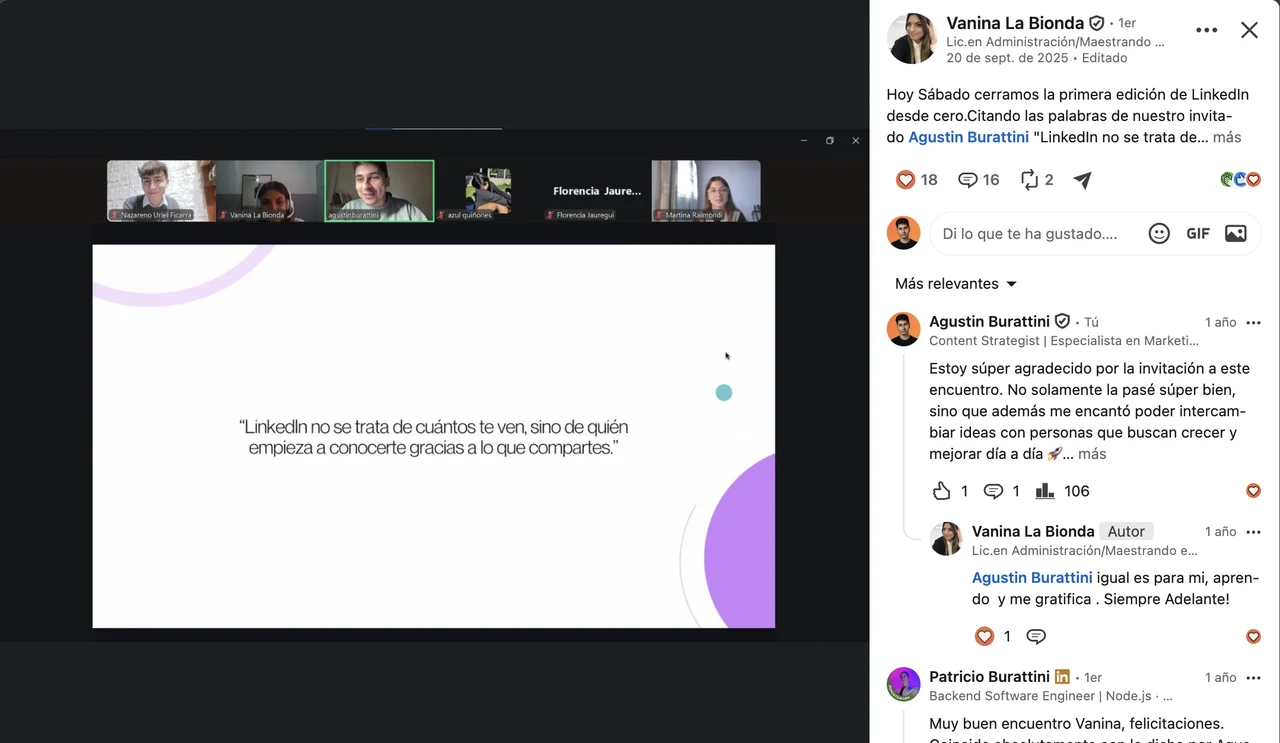View 106 impressions on Agustin's comment
This screenshot has height=743, width=1280.
(1062, 491)
